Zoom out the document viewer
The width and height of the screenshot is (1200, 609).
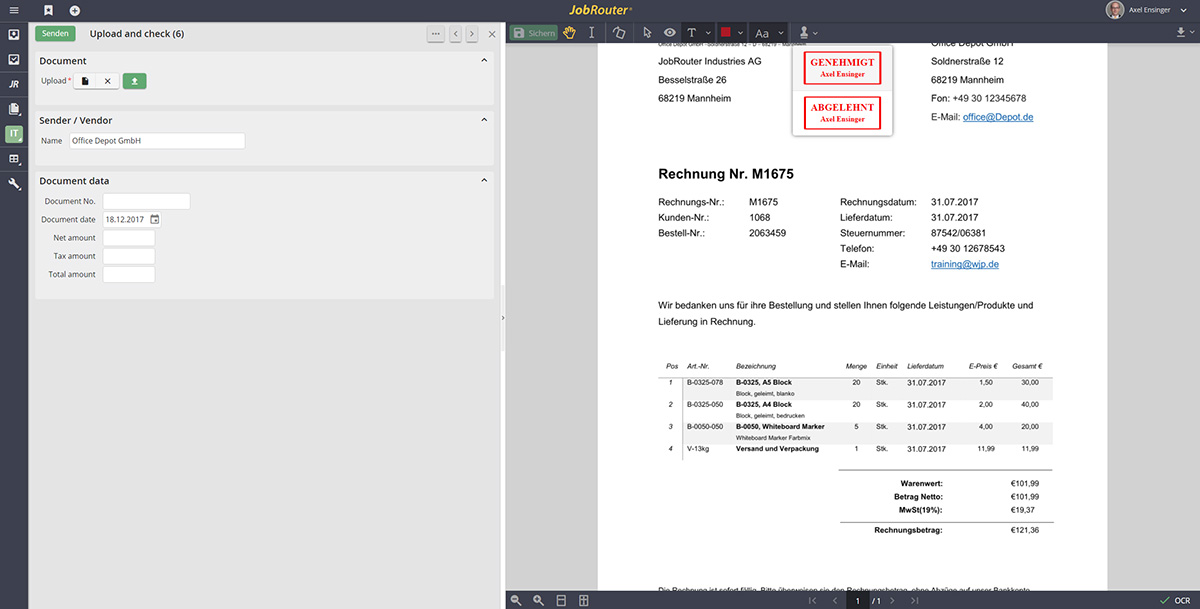coord(516,600)
